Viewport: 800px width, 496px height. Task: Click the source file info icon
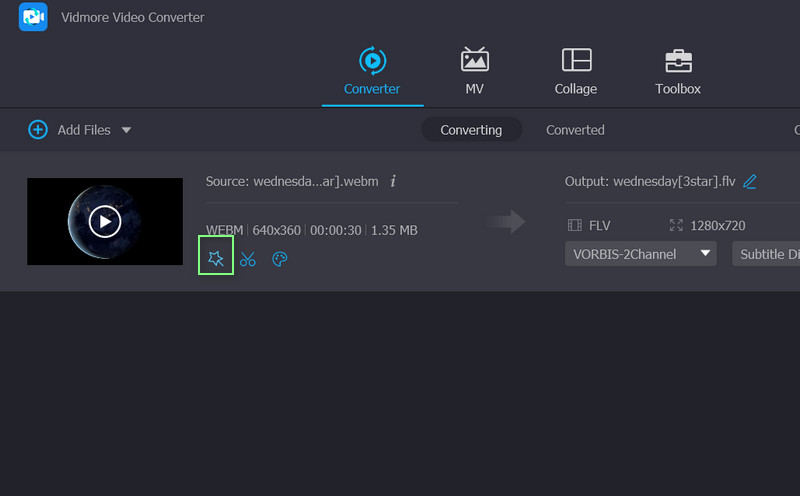pos(393,181)
